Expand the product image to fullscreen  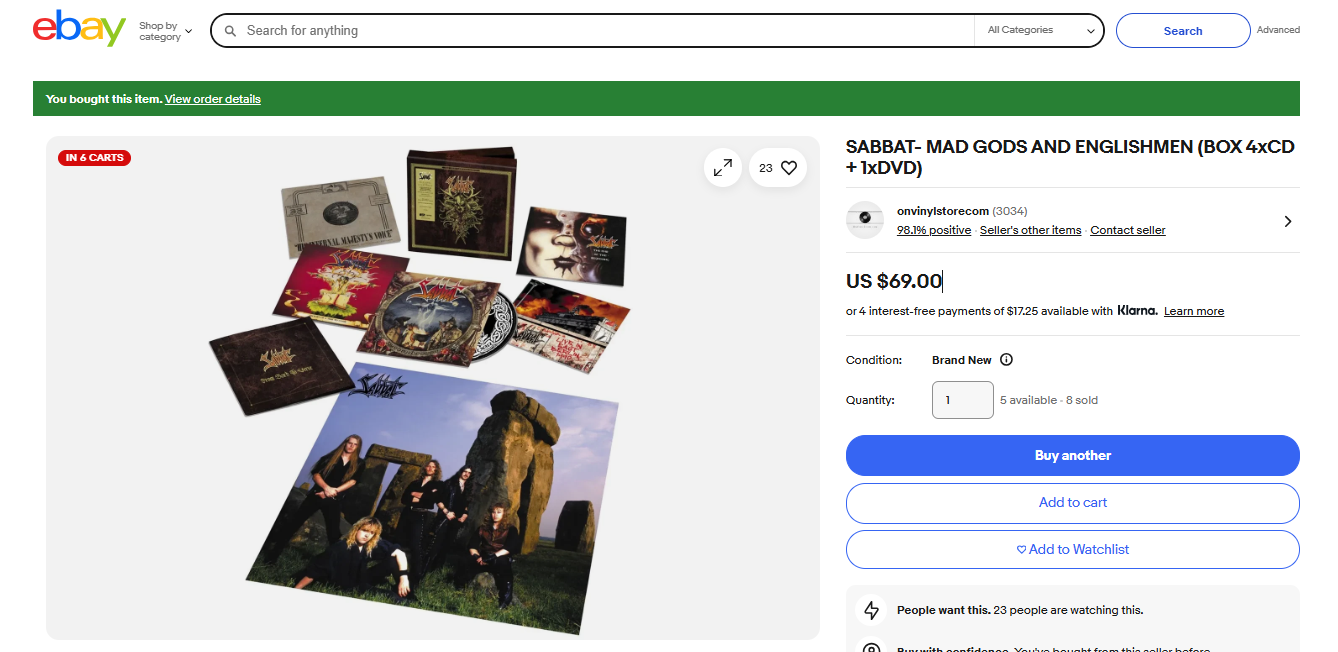(722, 168)
